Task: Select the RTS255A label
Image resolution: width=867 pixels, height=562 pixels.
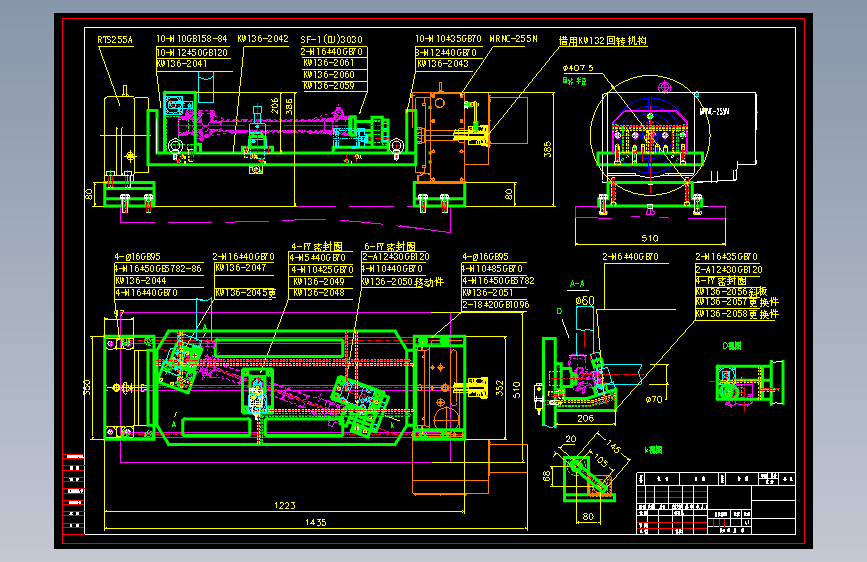Action: (115, 40)
